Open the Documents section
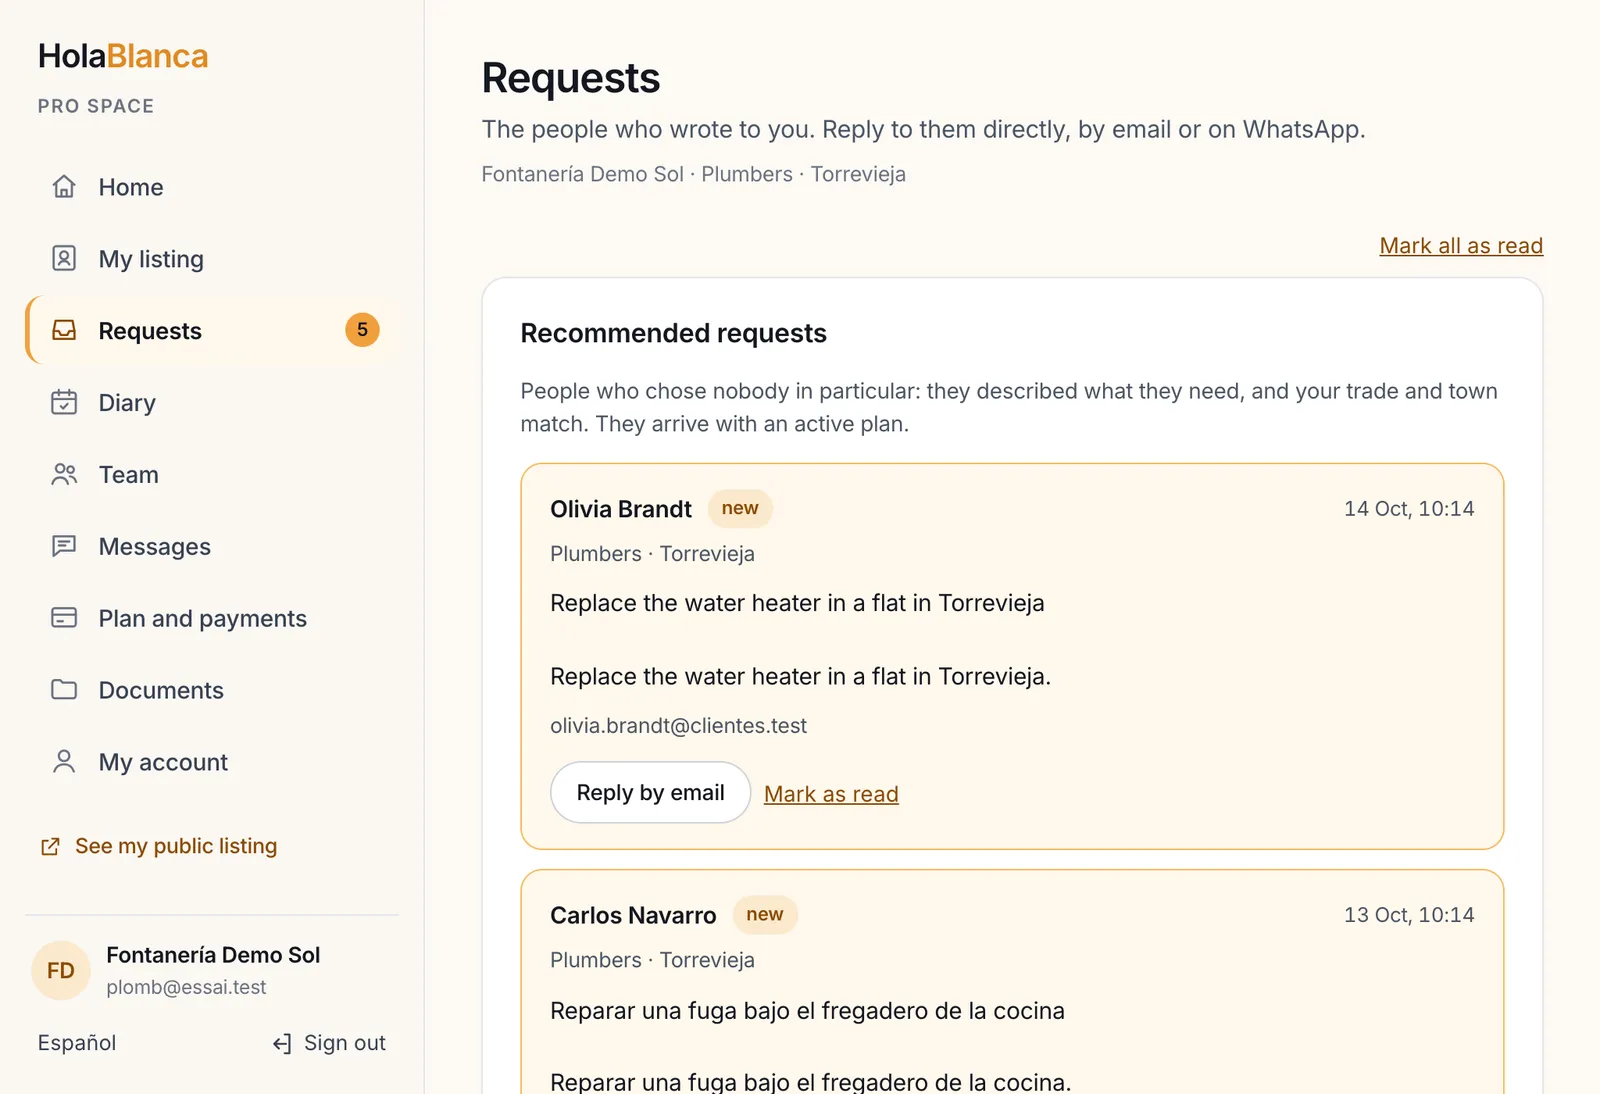Viewport: 1600px width, 1094px height. coord(212,690)
